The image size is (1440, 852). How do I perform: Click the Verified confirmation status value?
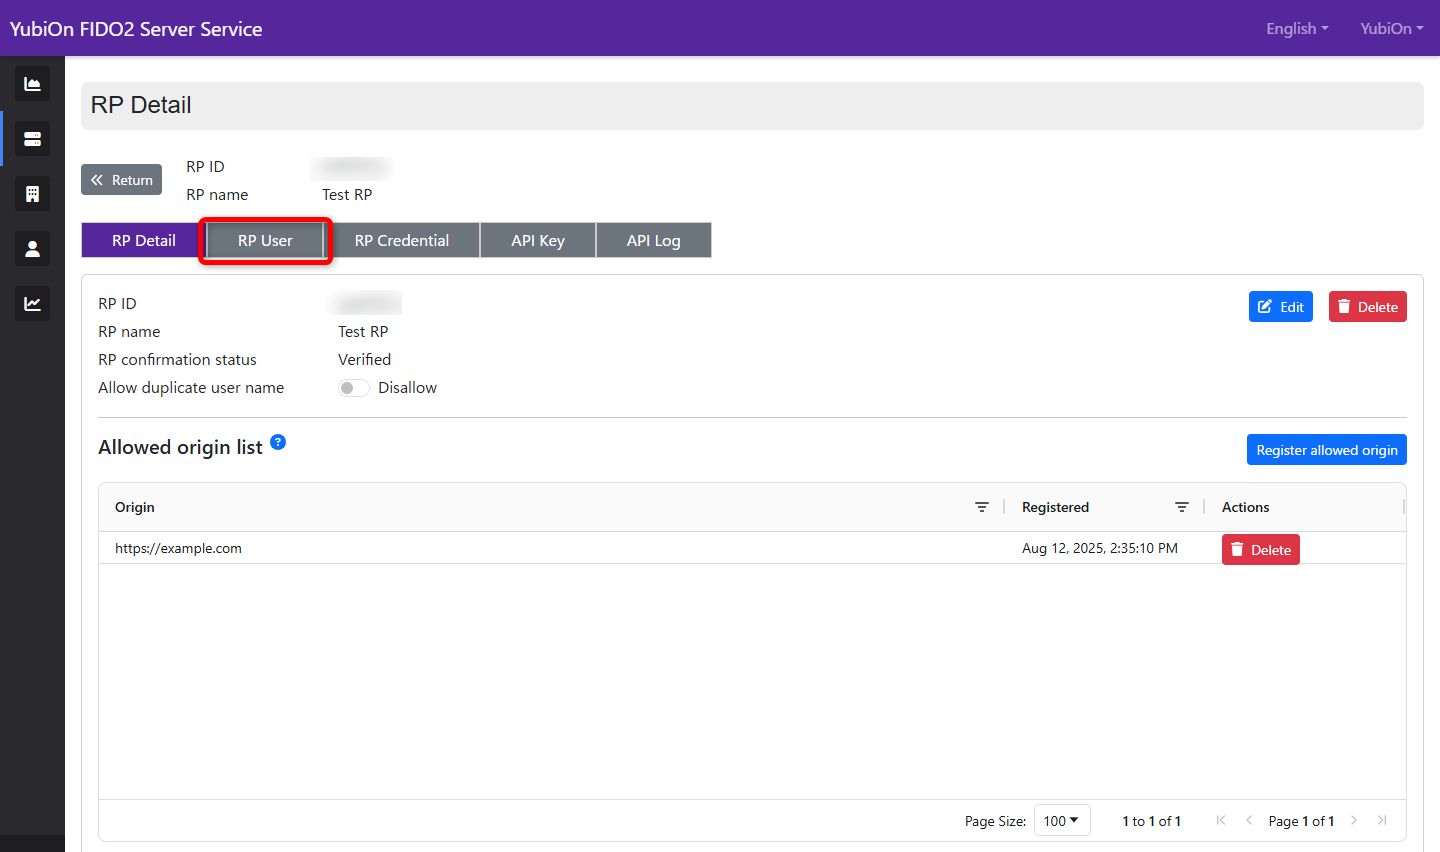(x=364, y=360)
